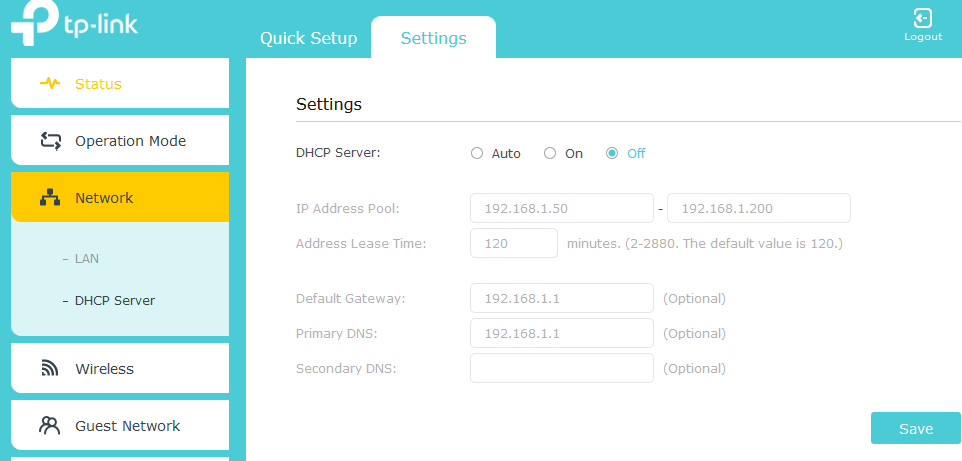Click the 'Secondary DNS:' label
This screenshot has height=461, width=962.
[x=346, y=369]
